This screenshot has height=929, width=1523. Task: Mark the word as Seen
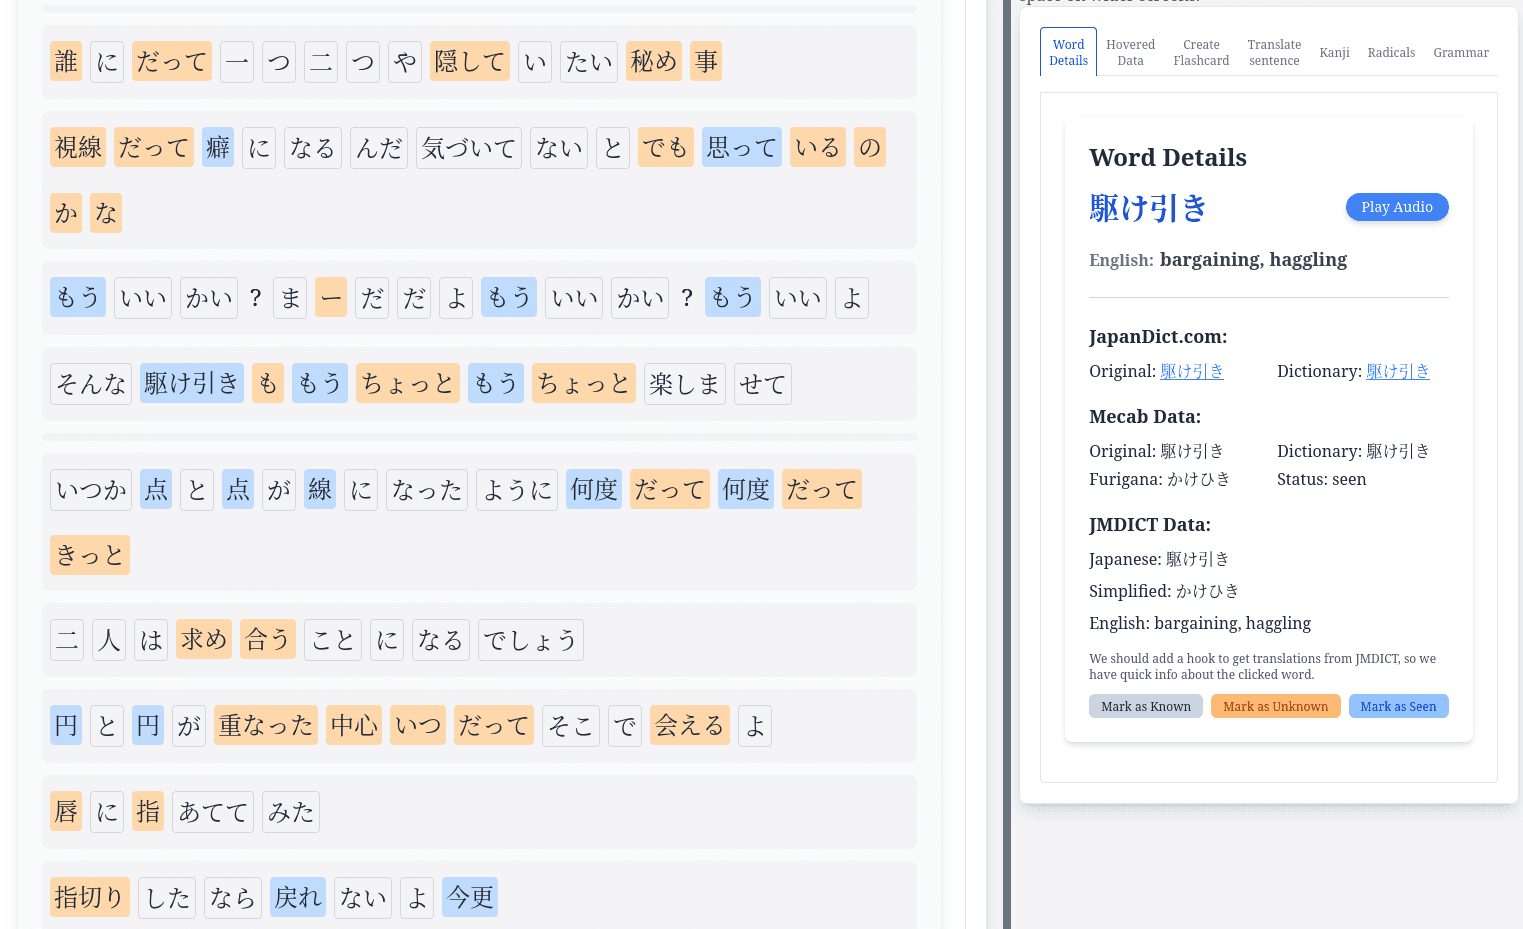point(1398,706)
